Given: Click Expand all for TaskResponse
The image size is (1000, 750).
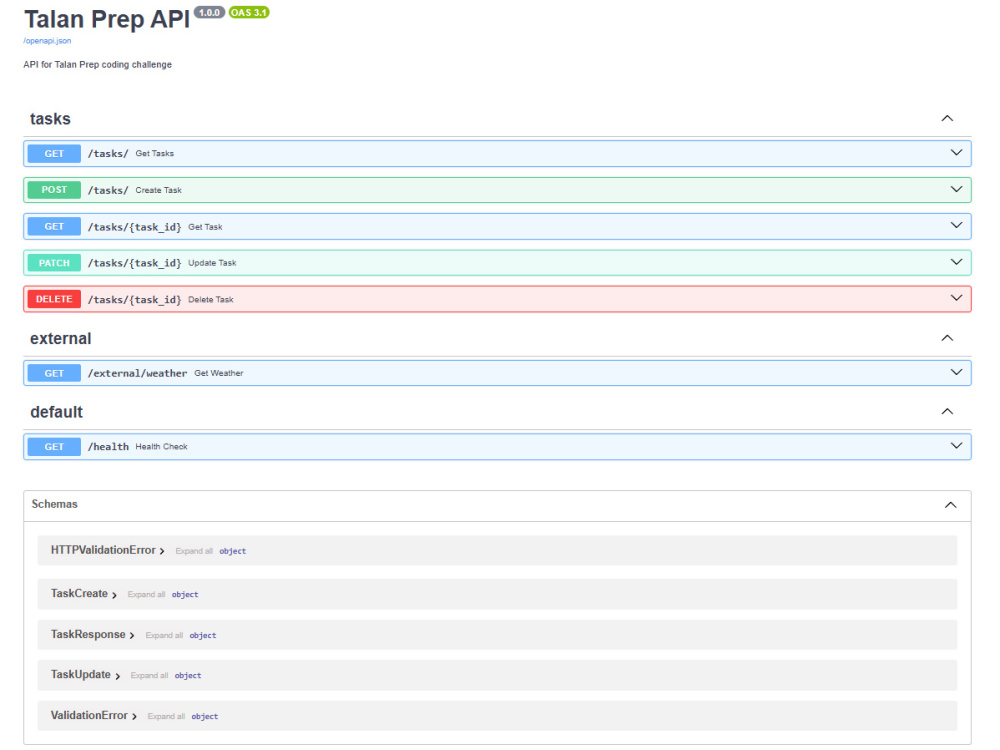Looking at the screenshot, I should (x=164, y=635).
